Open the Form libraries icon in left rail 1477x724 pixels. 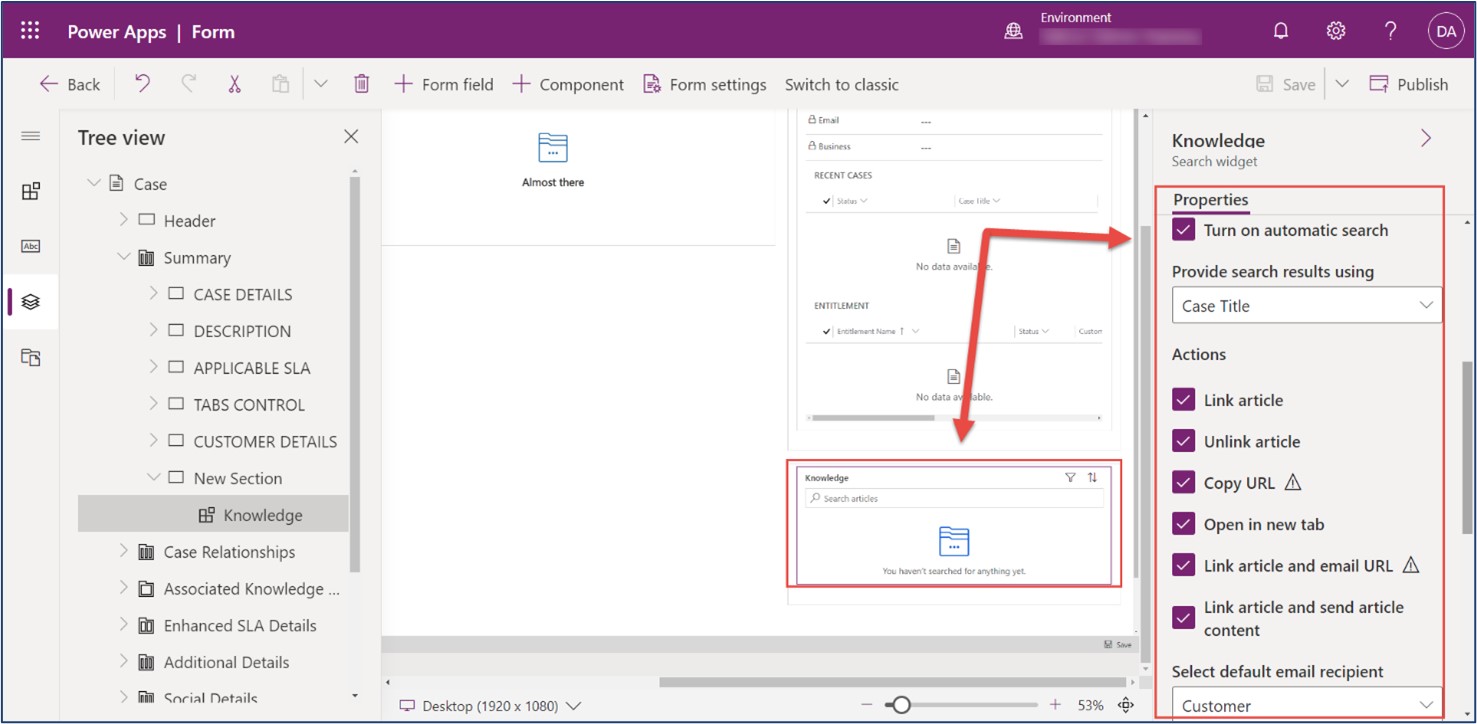click(31, 357)
